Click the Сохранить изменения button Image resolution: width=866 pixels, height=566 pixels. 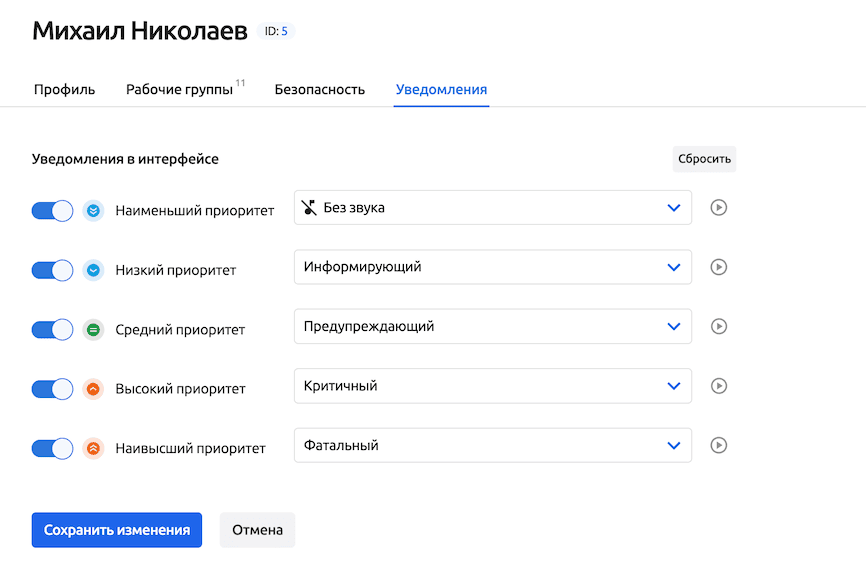(116, 530)
